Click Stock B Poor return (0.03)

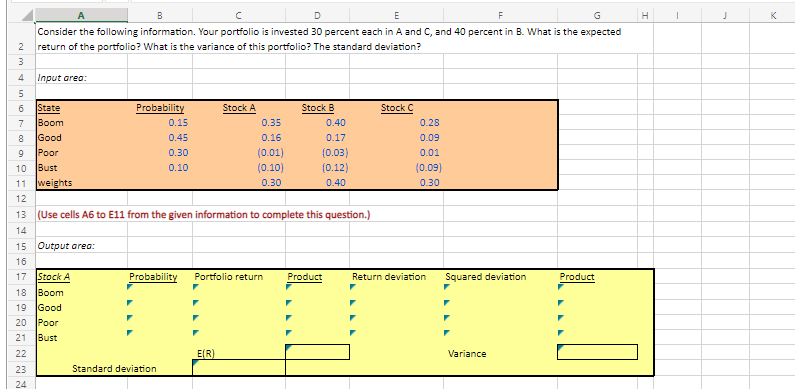pyautogui.click(x=335, y=153)
